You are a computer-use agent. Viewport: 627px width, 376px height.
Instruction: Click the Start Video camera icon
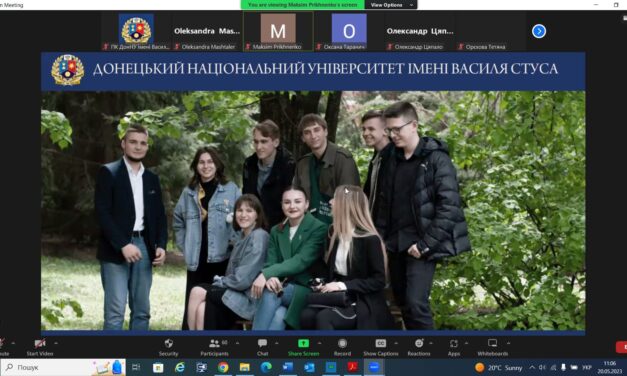[x=40, y=343]
